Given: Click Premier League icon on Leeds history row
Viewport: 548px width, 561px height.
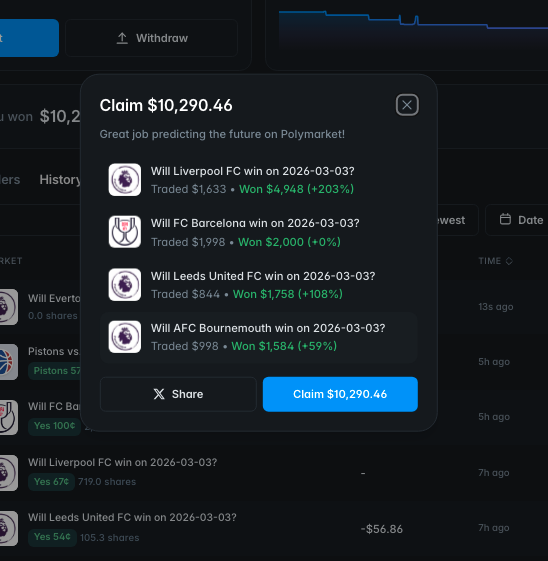Looking at the screenshot, I should pyautogui.click(x=8, y=528).
